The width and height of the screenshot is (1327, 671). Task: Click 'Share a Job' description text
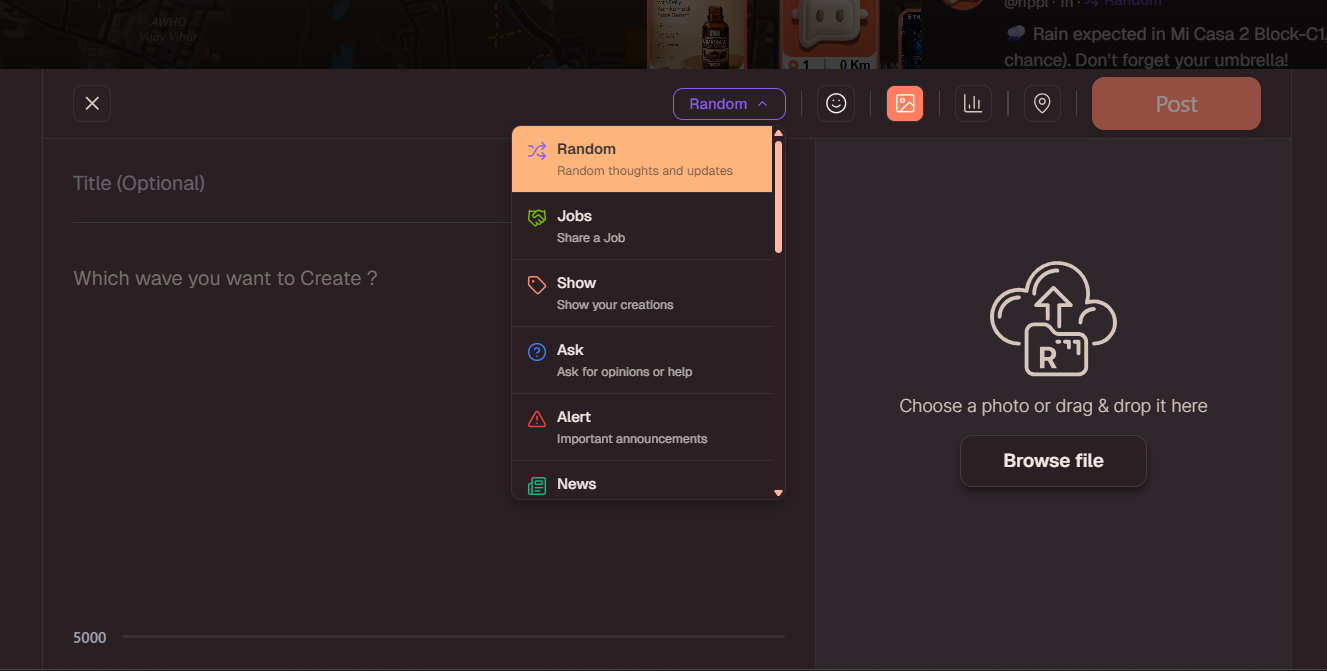[x=591, y=238]
